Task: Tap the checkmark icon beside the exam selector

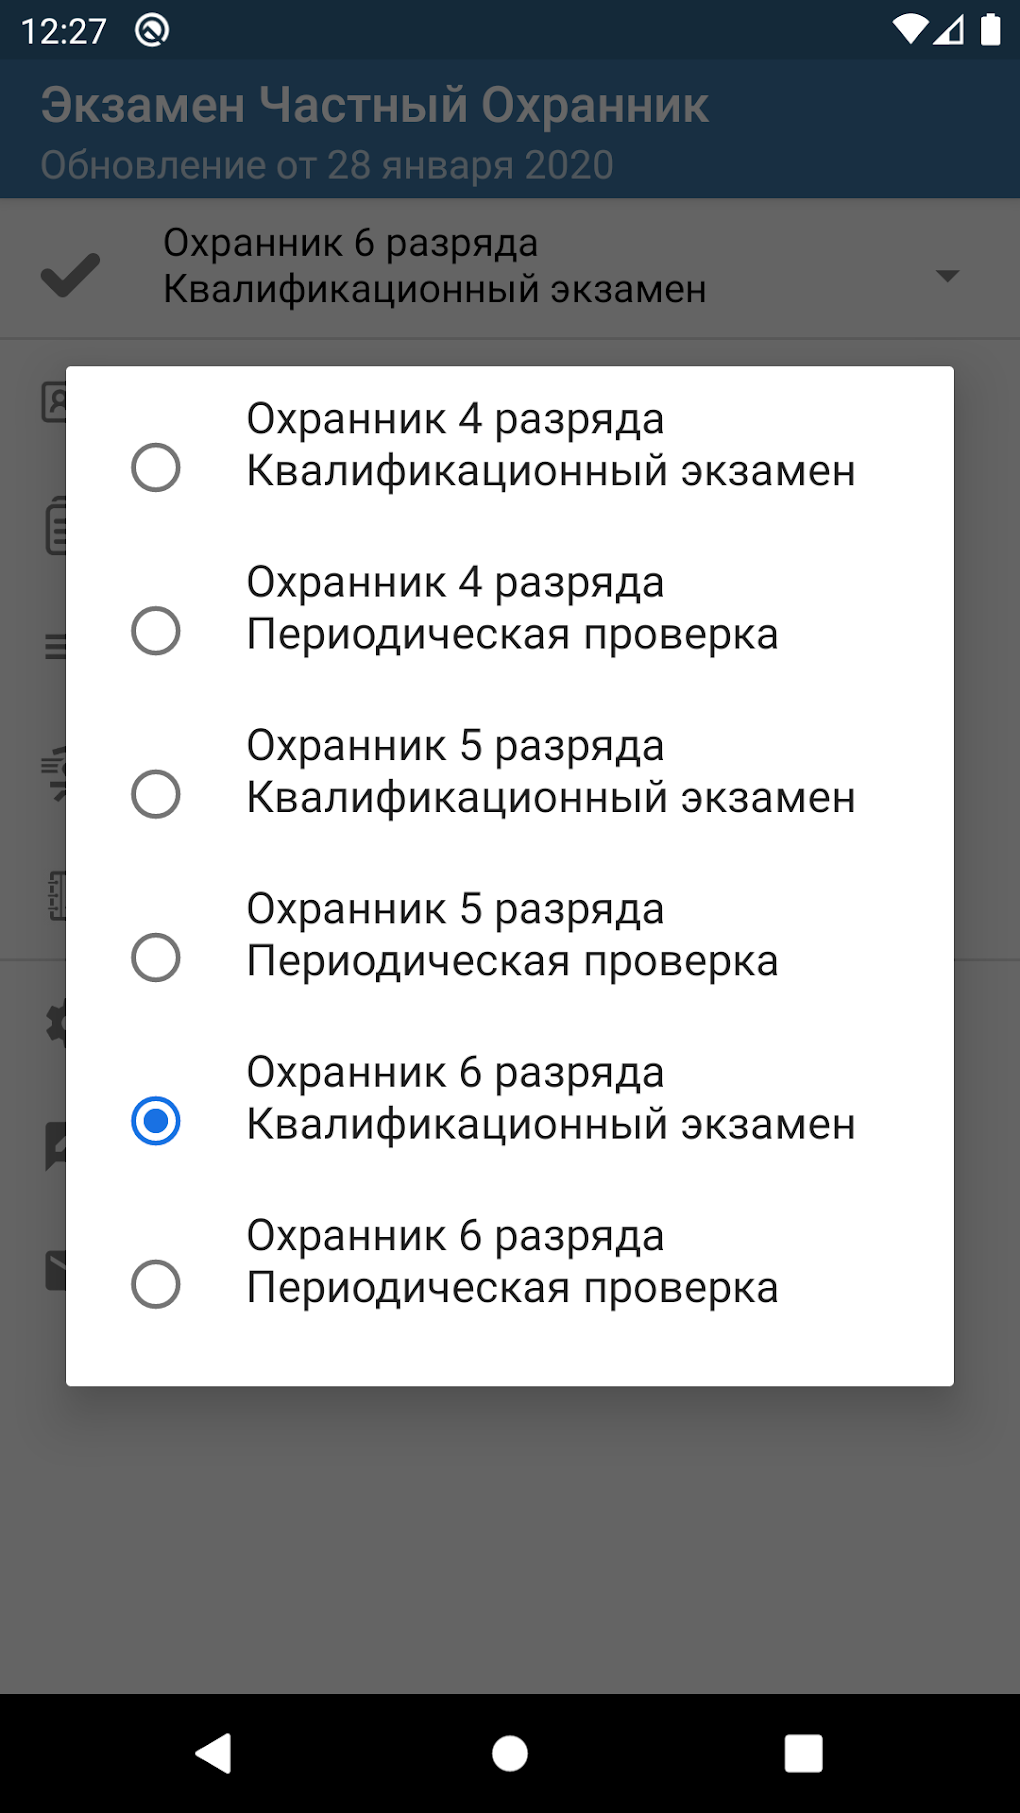Action: tap(70, 275)
